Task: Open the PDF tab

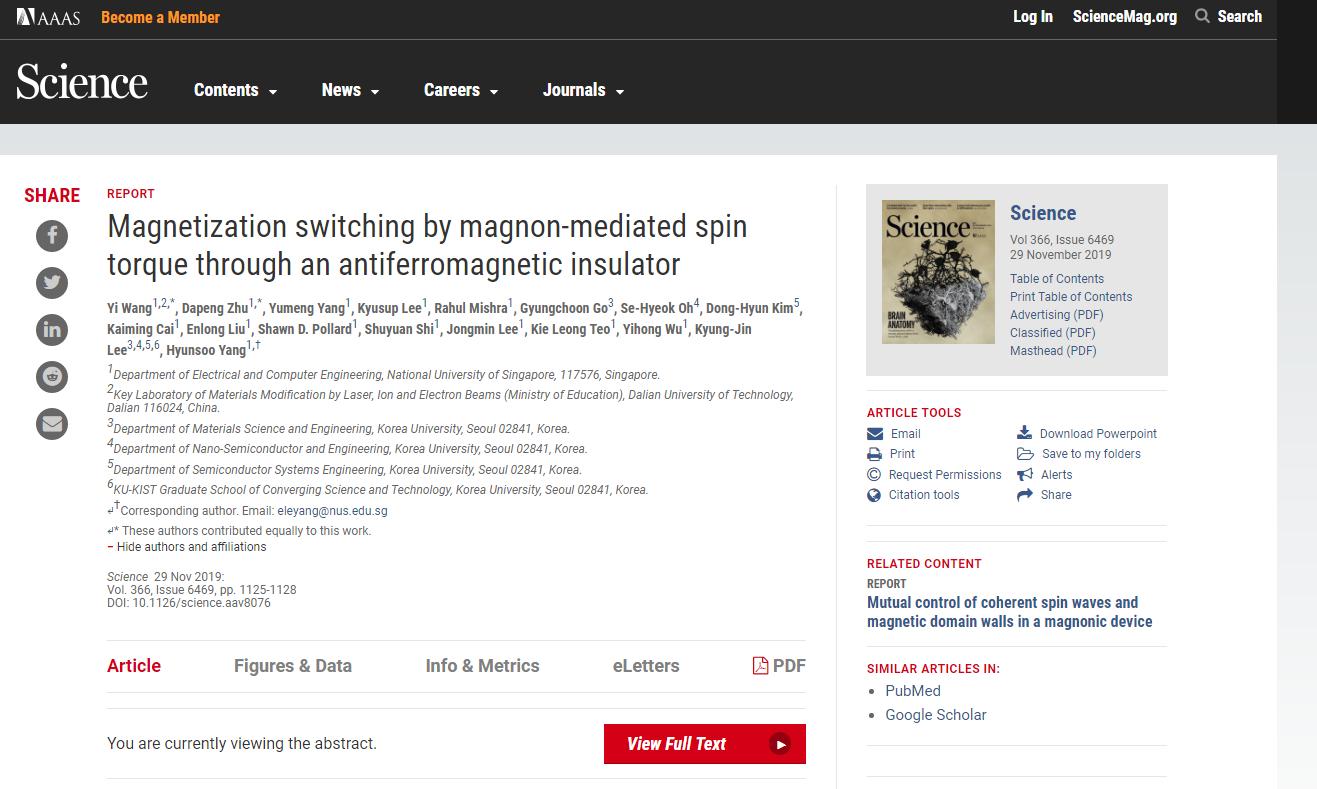Action: (779, 666)
